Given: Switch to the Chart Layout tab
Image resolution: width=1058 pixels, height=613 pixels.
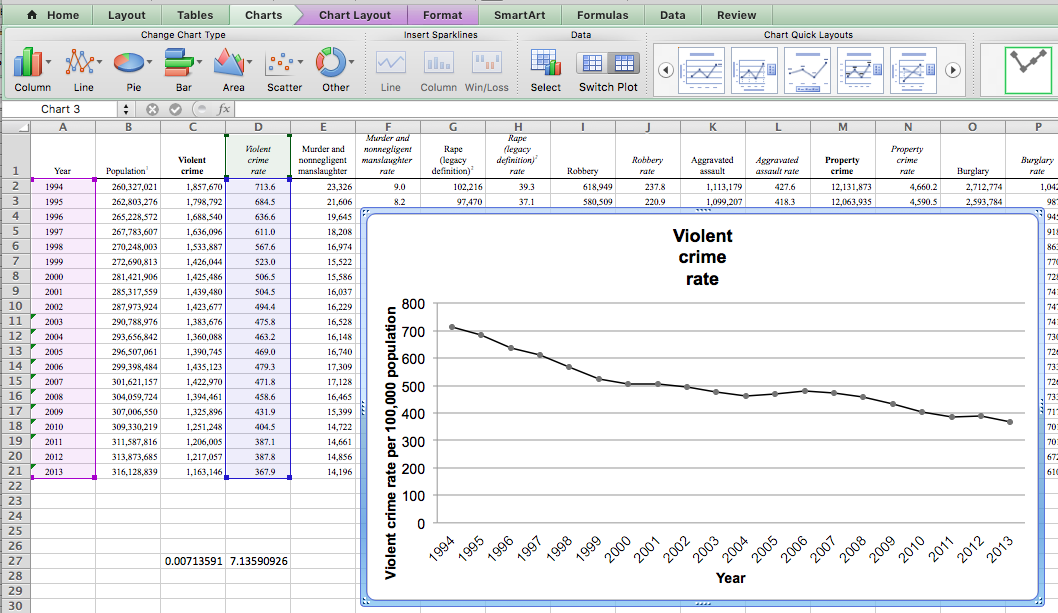Looking at the screenshot, I should click(x=355, y=15).
